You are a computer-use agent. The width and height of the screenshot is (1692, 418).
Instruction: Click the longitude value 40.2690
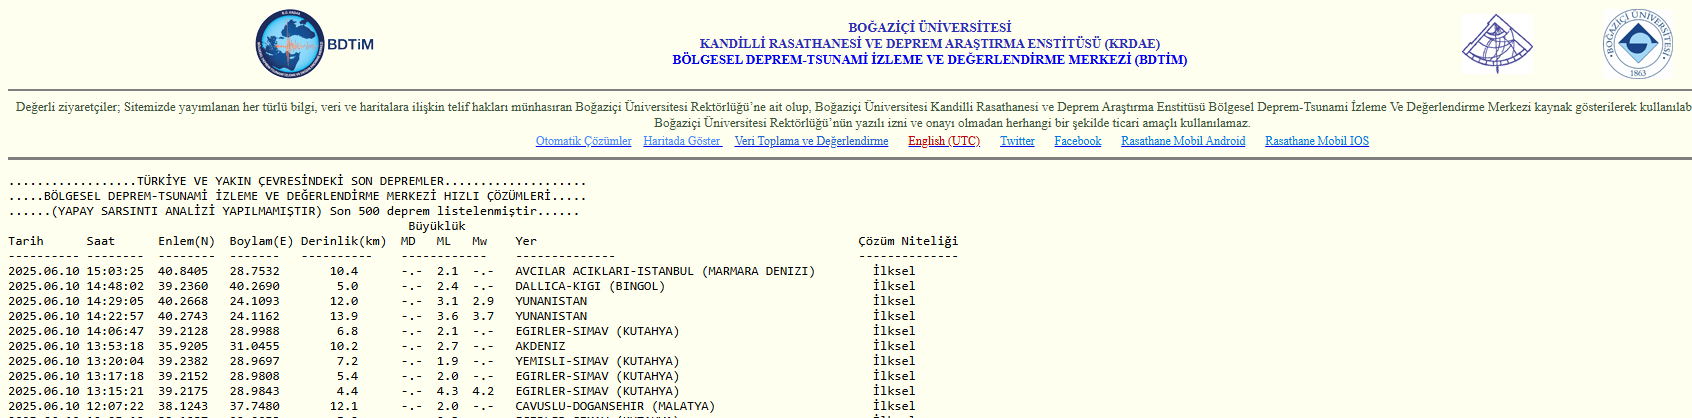click(255, 286)
